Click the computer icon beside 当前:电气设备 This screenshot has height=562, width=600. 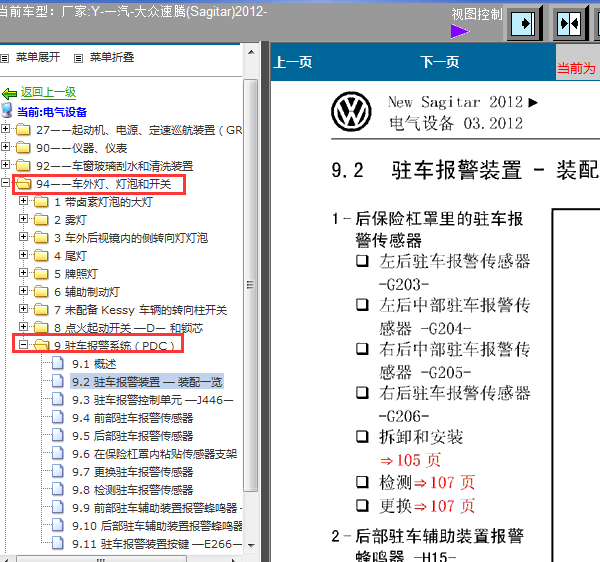click(7, 110)
